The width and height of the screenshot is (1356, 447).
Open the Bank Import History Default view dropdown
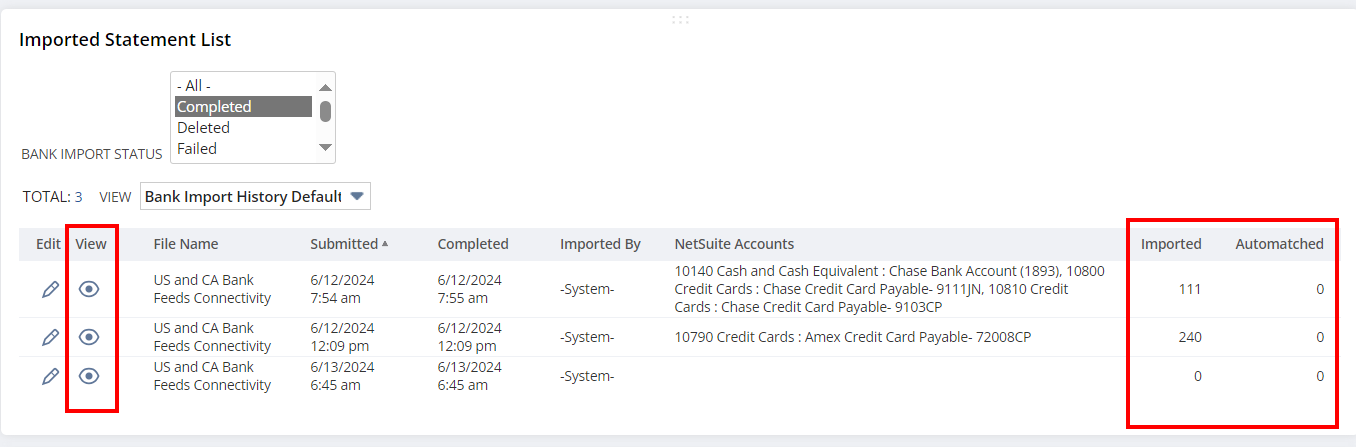(255, 196)
